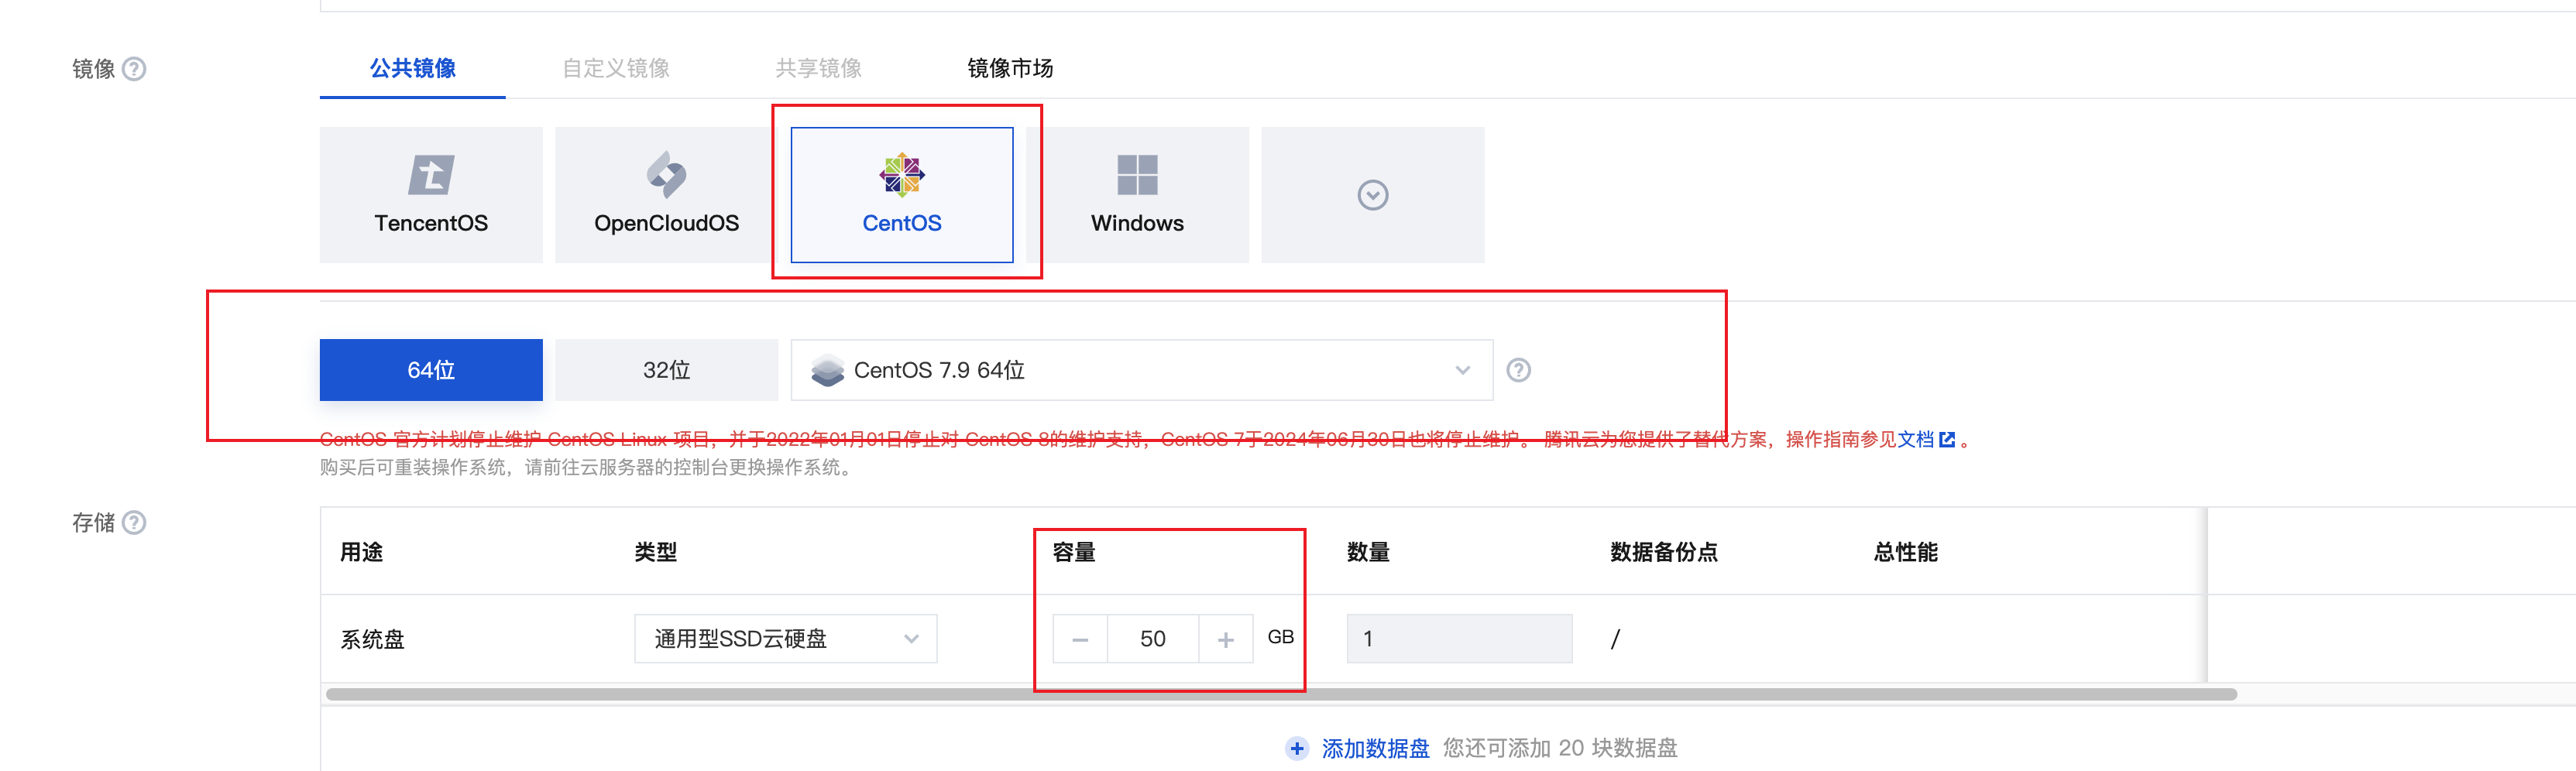Select the OpenCloudOS image tile

(666, 195)
